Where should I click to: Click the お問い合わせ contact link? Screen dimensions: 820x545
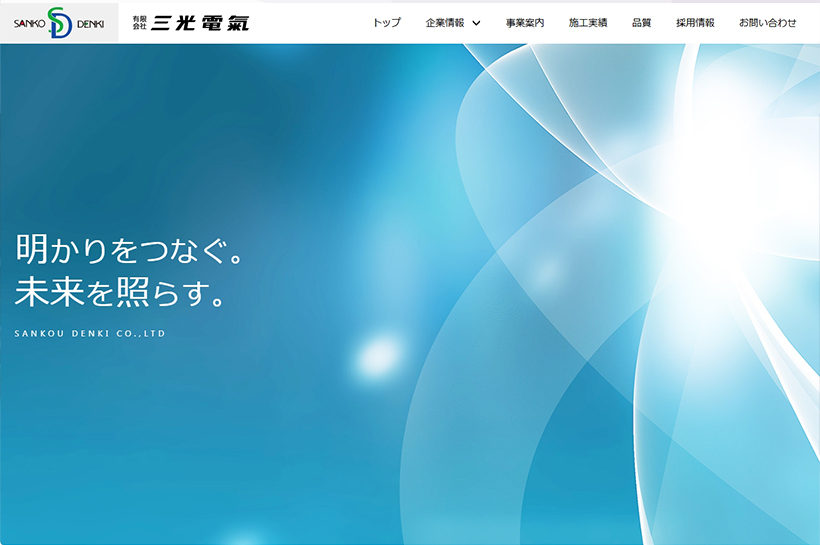tap(768, 22)
